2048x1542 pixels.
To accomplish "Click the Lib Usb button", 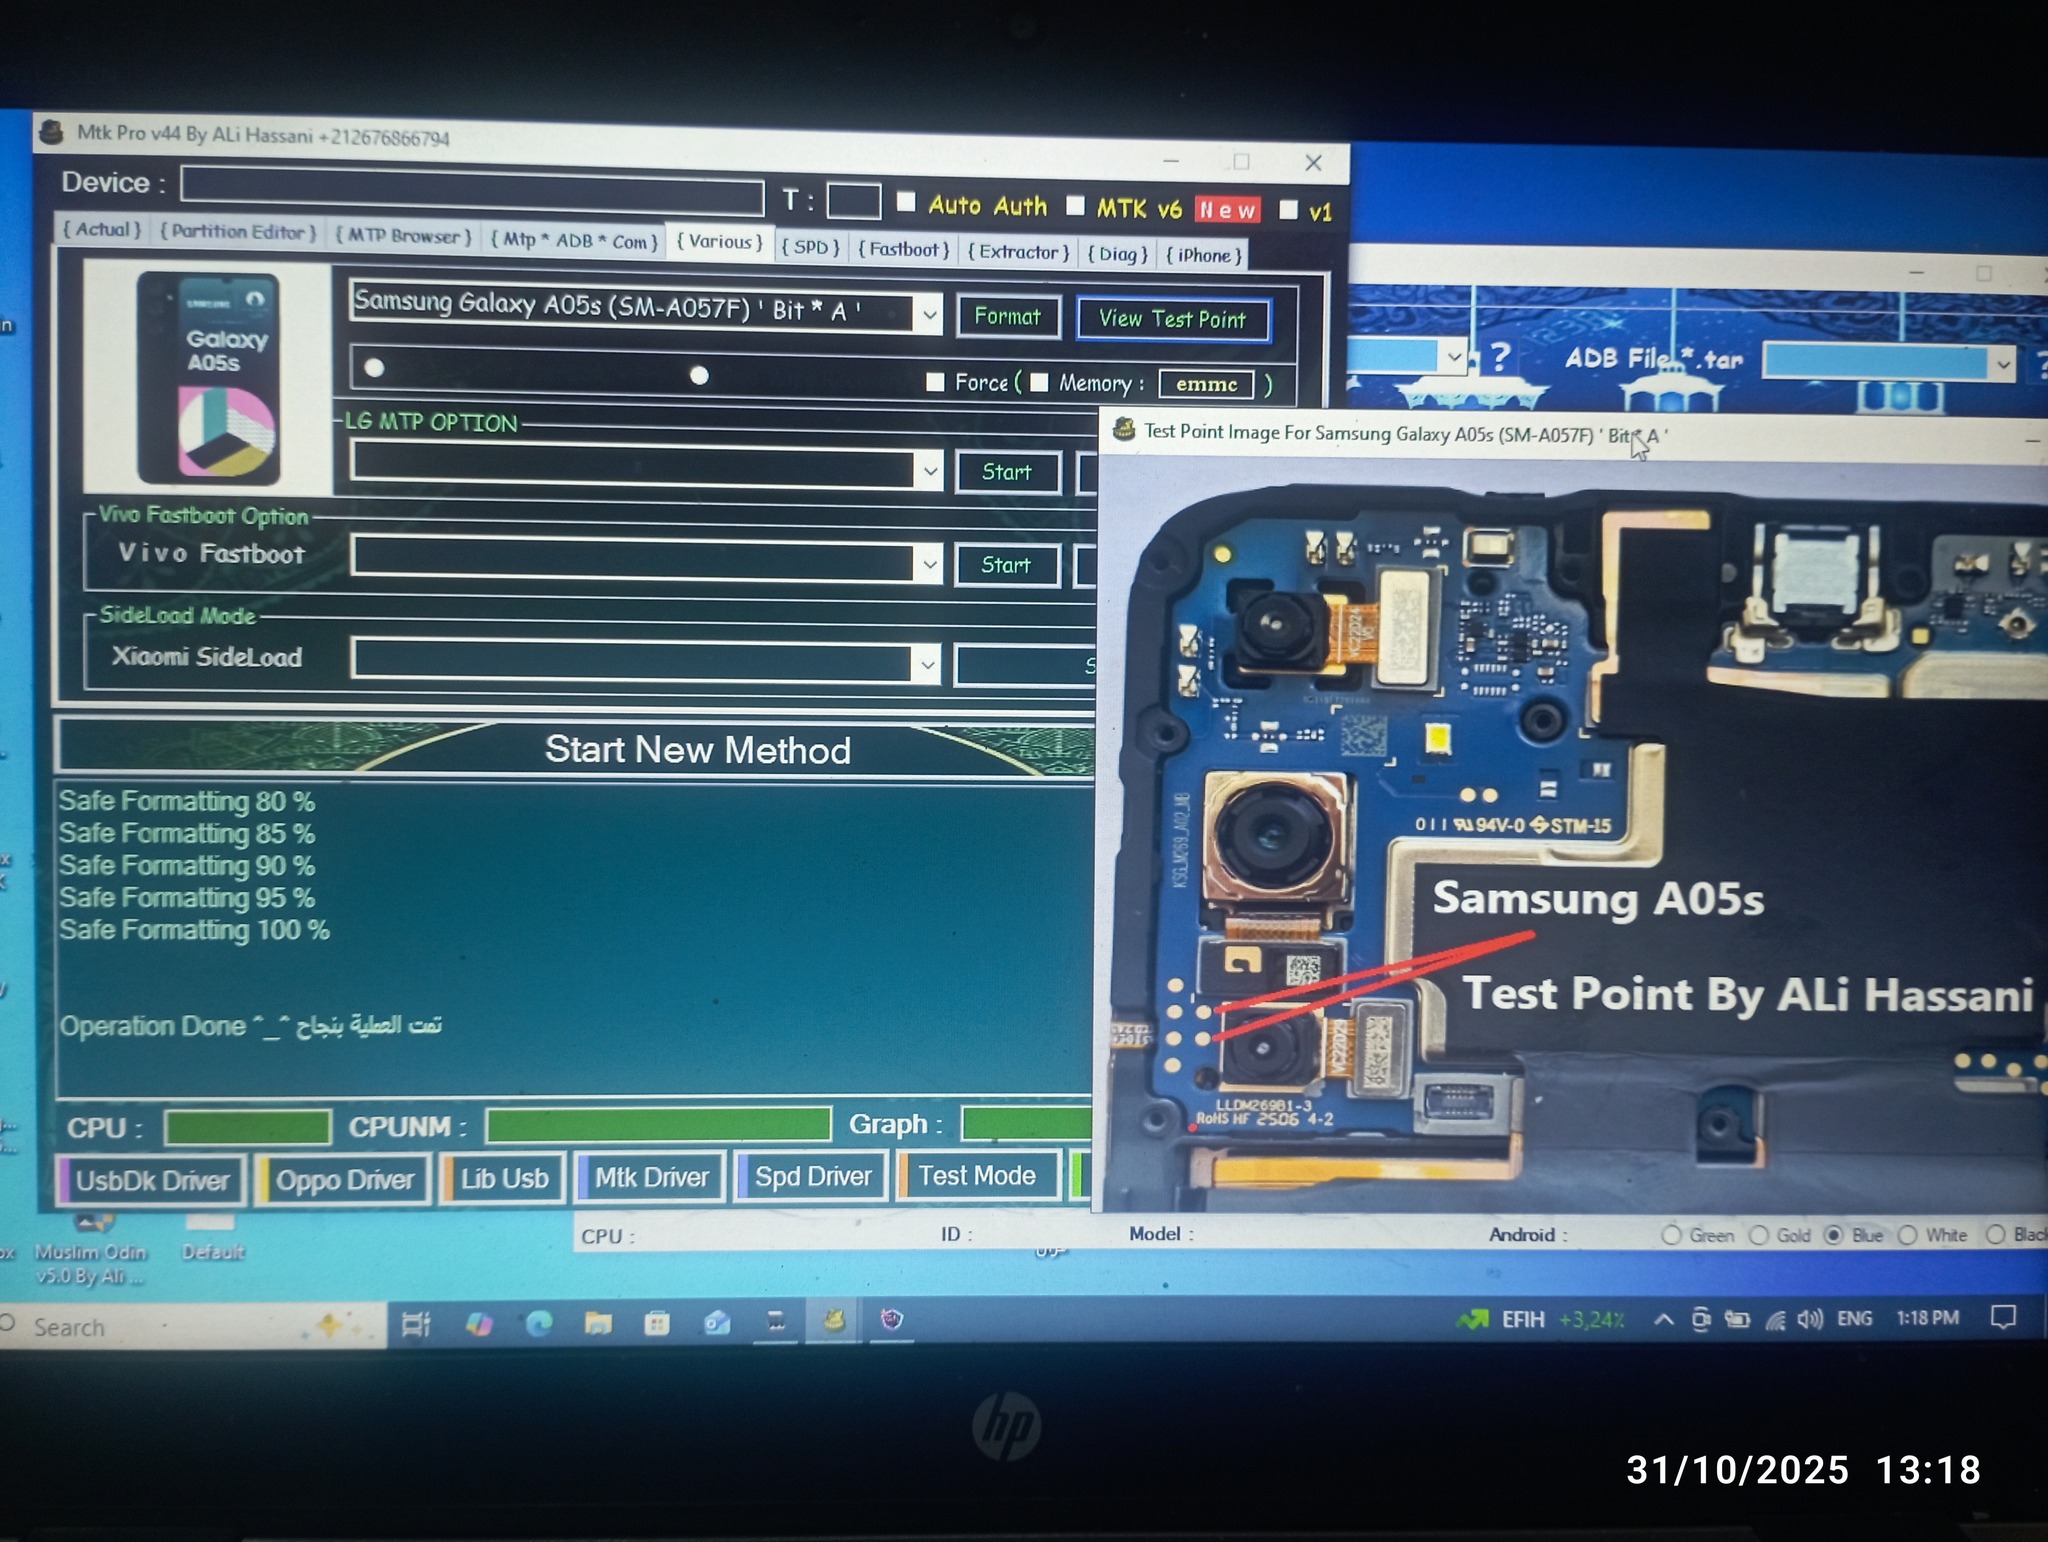I will (x=504, y=1178).
